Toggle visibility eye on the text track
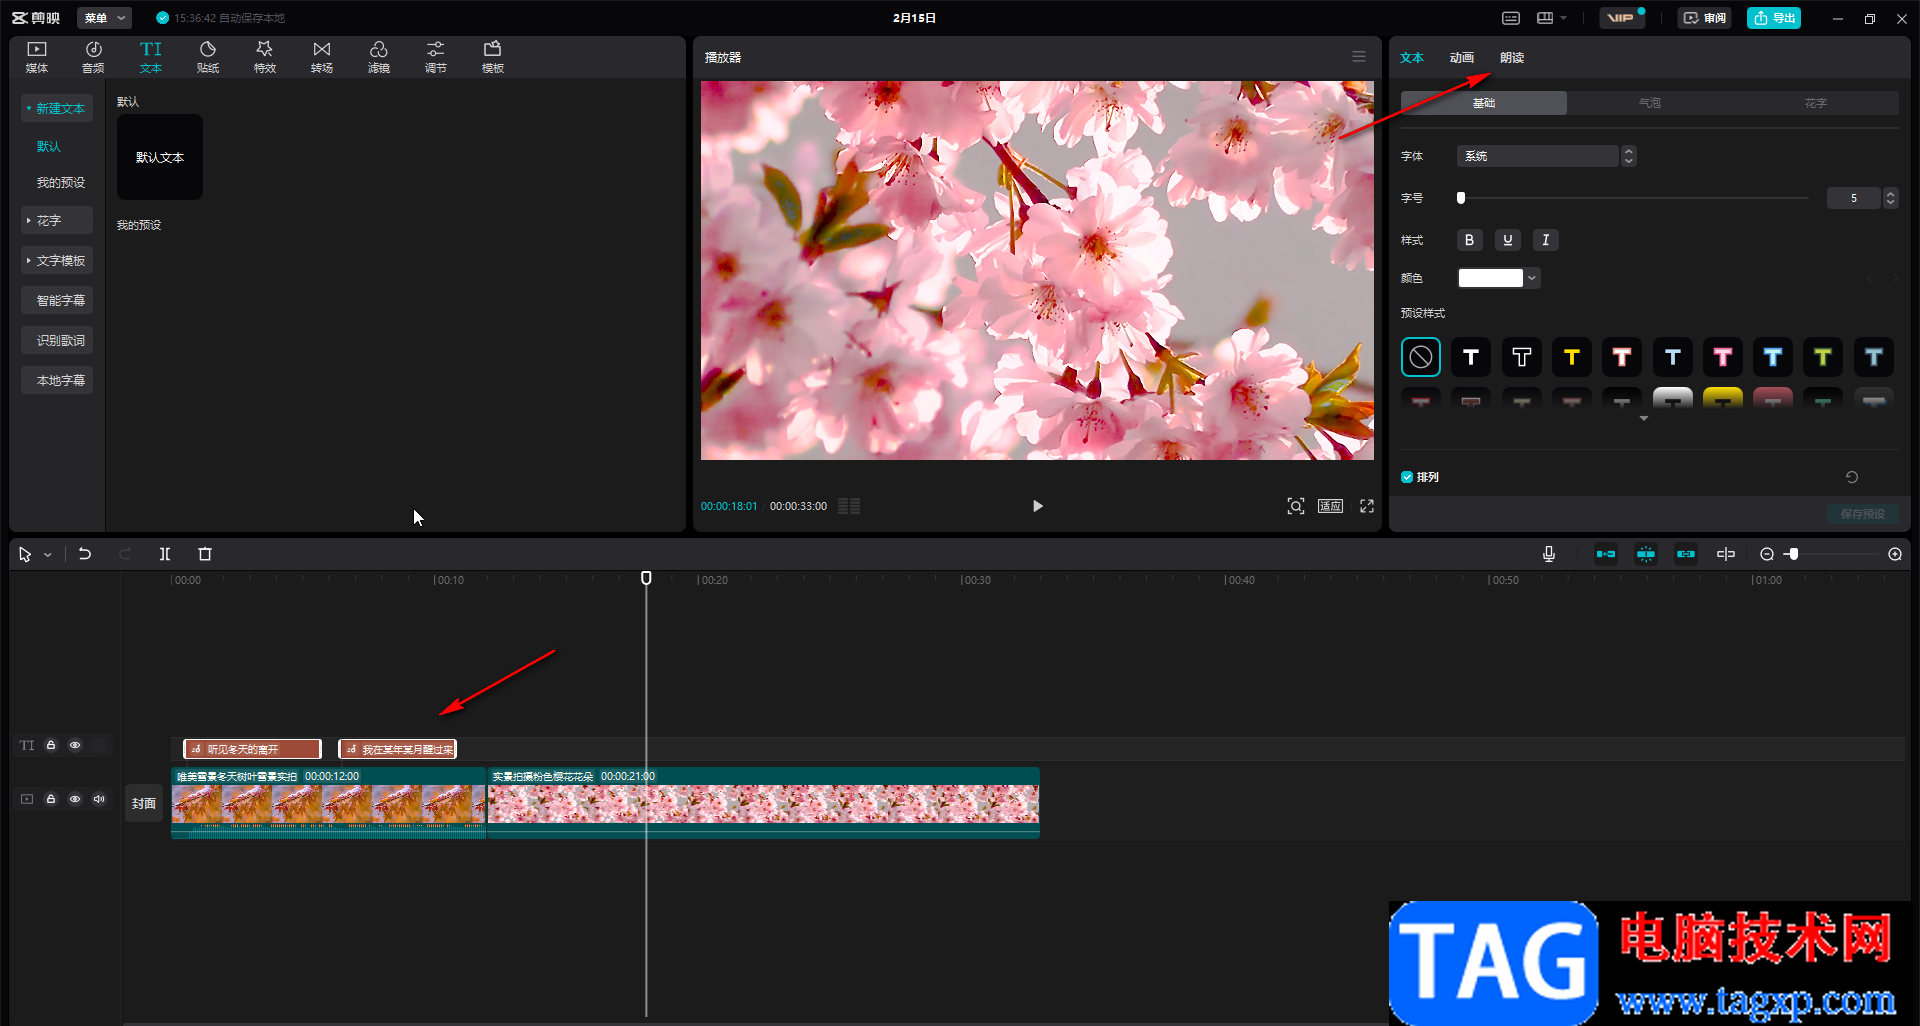Image resolution: width=1920 pixels, height=1026 pixels. 75,745
